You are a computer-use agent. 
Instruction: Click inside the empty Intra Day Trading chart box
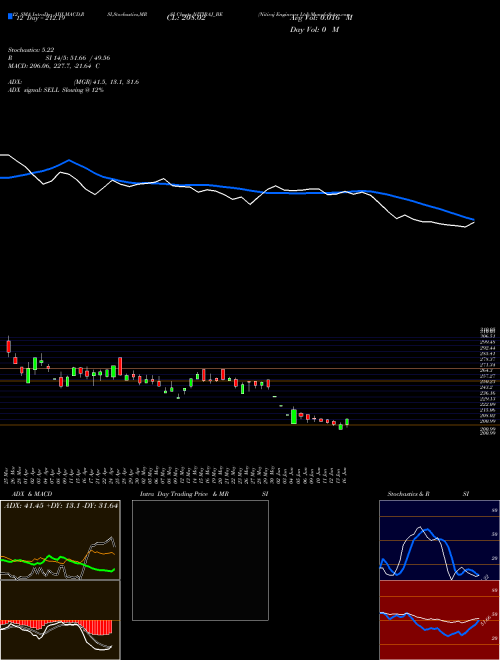click(200, 560)
